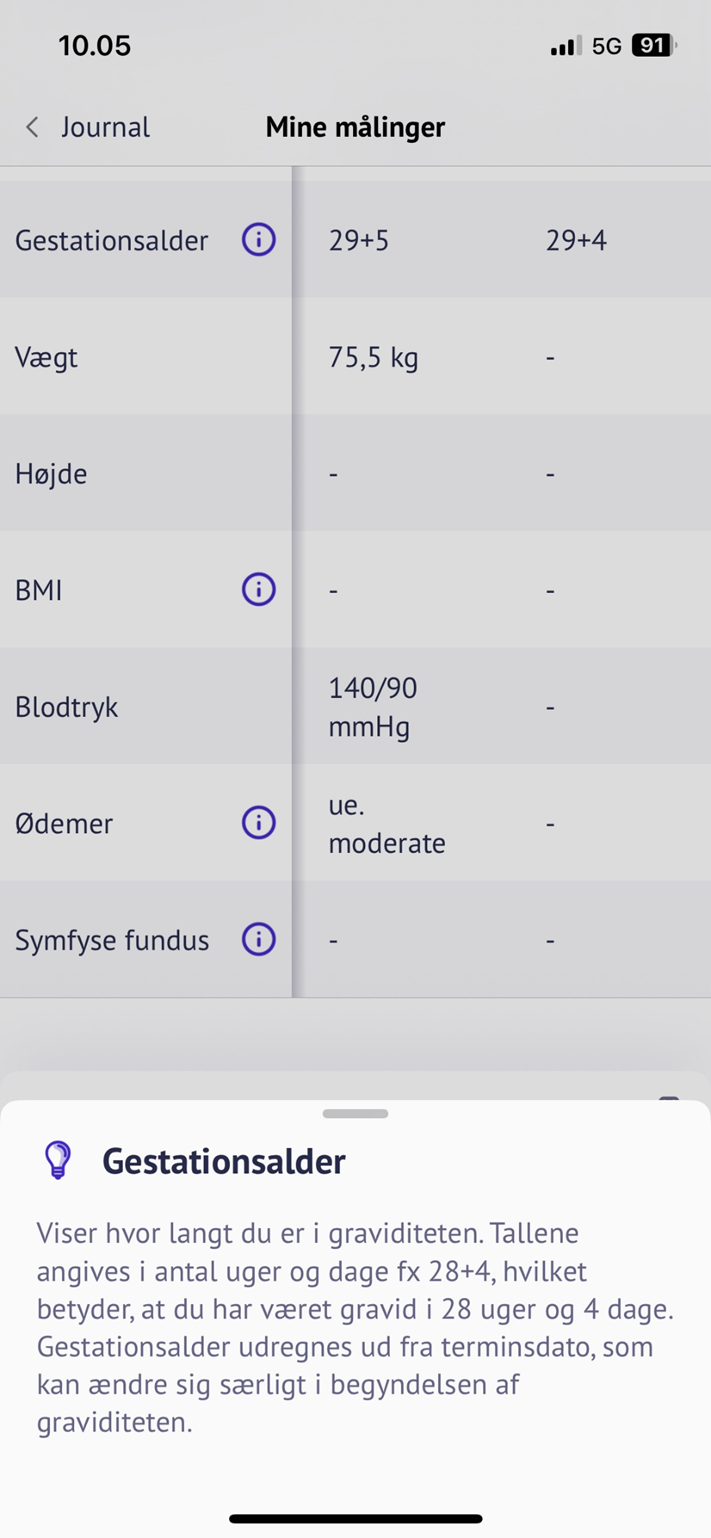Tap the grabber handle on the bottom sheet

(355, 1113)
